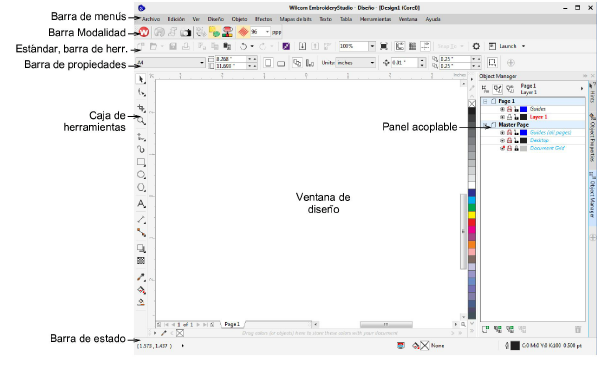The height and width of the screenshot is (368, 597).
Task: Click the New Layer icon in Object Manager
Action: point(485,330)
